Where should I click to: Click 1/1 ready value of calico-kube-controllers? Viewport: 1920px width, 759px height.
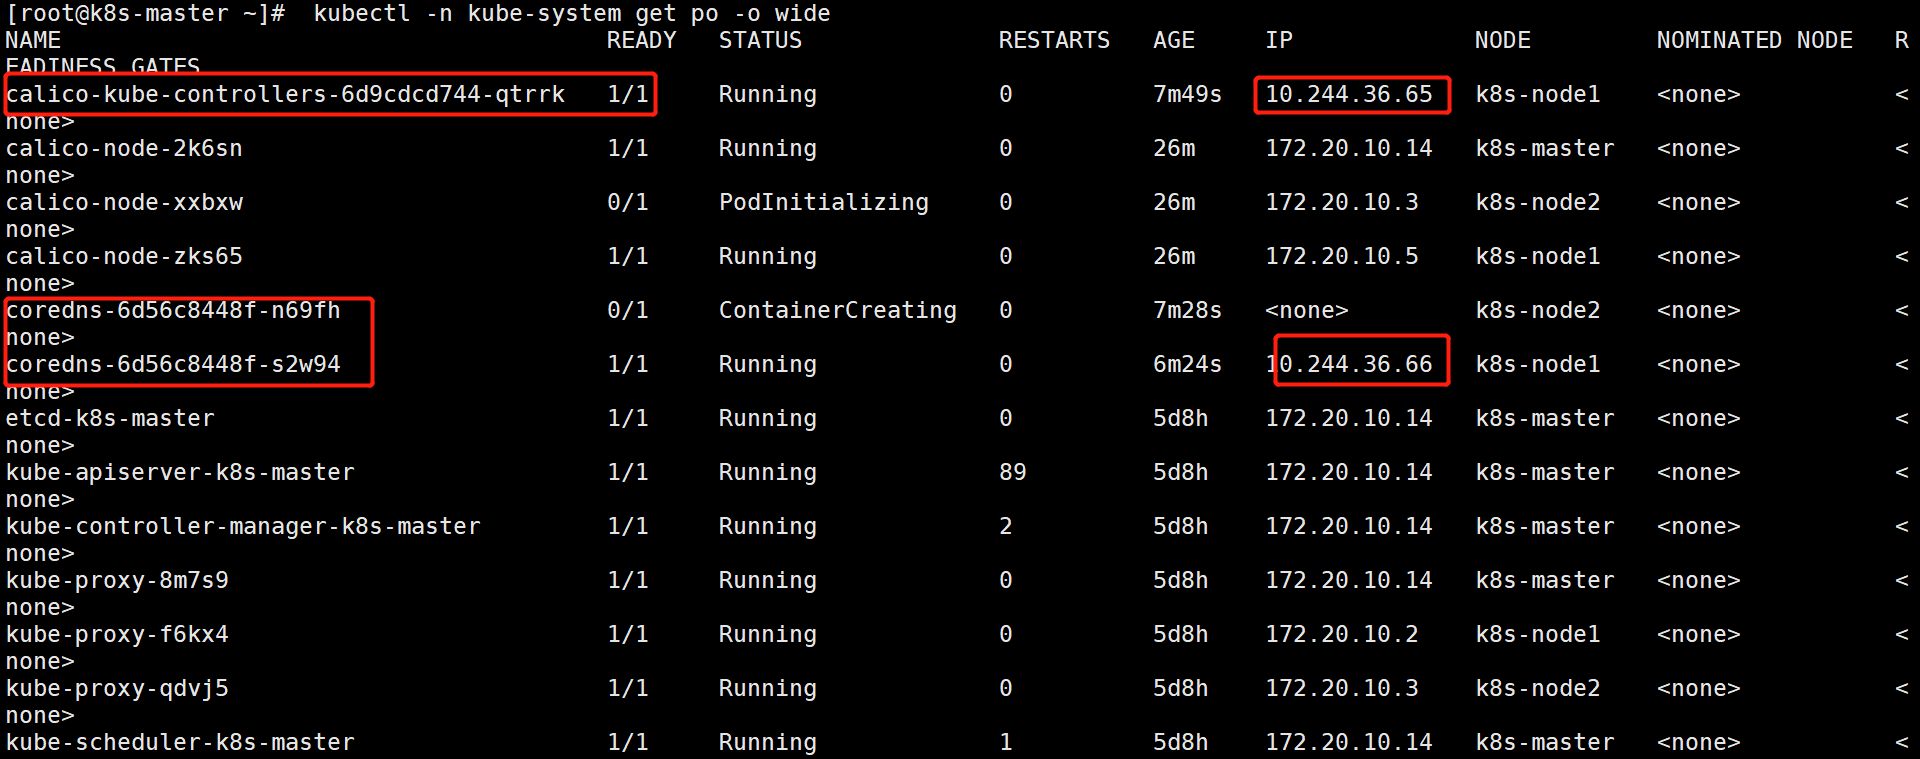[627, 94]
